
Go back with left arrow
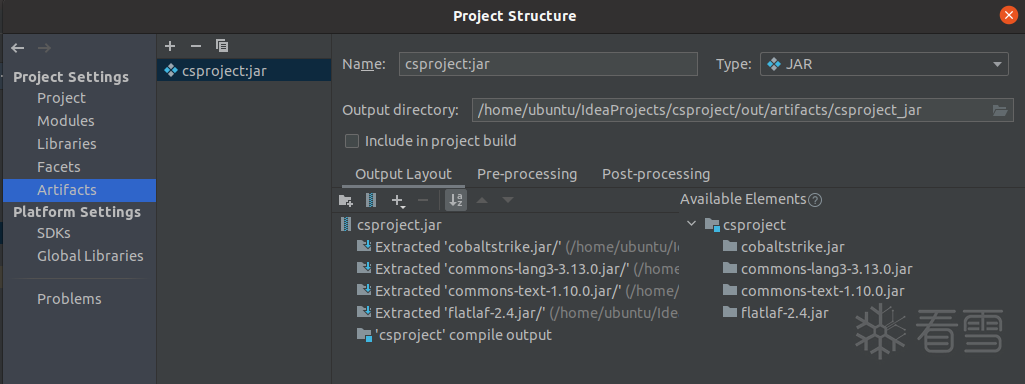tap(18, 48)
